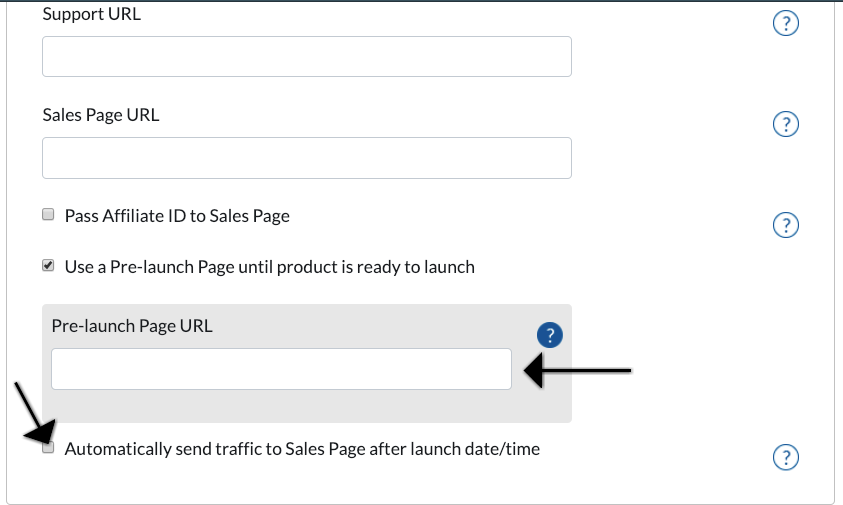843x505 pixels.
Task: Click the "Support URL" field label
Action: coord(91,14)
